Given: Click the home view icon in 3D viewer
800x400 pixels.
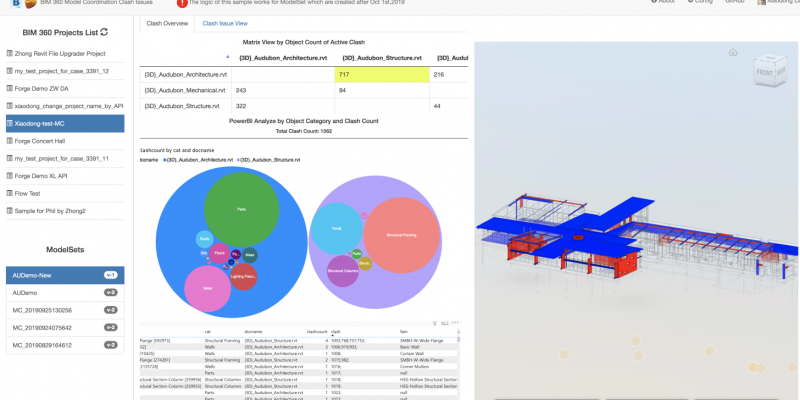Looking at the screenshot, I should [733, 52].
